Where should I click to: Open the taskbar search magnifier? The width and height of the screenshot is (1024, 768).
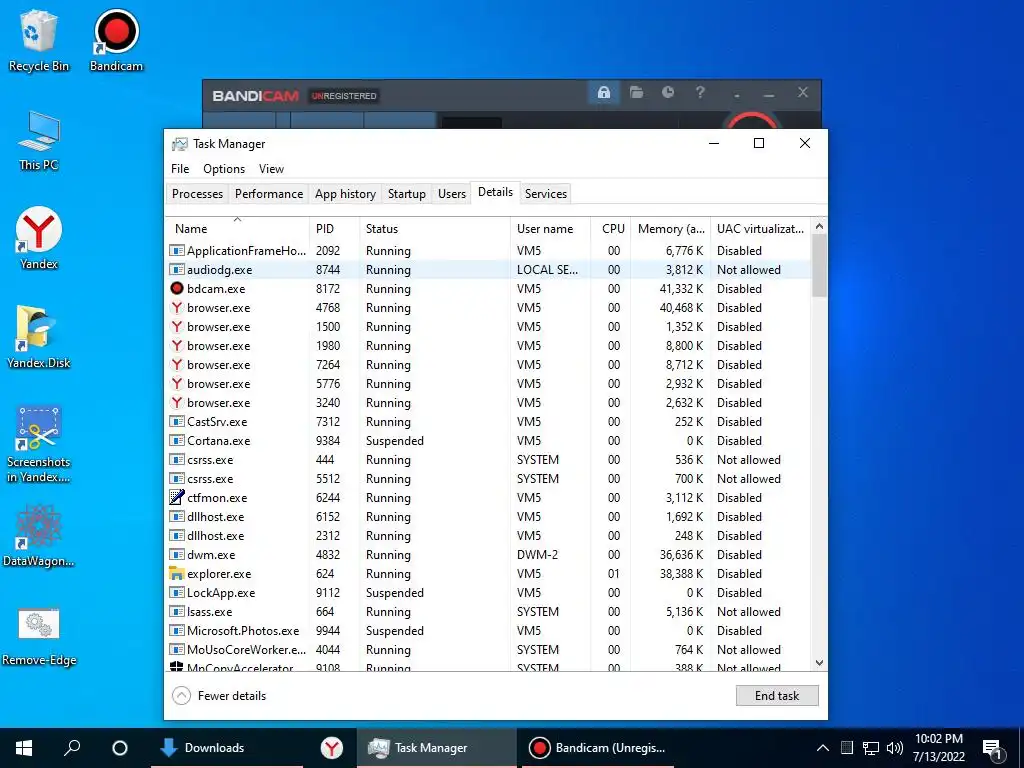click(72, 748)
